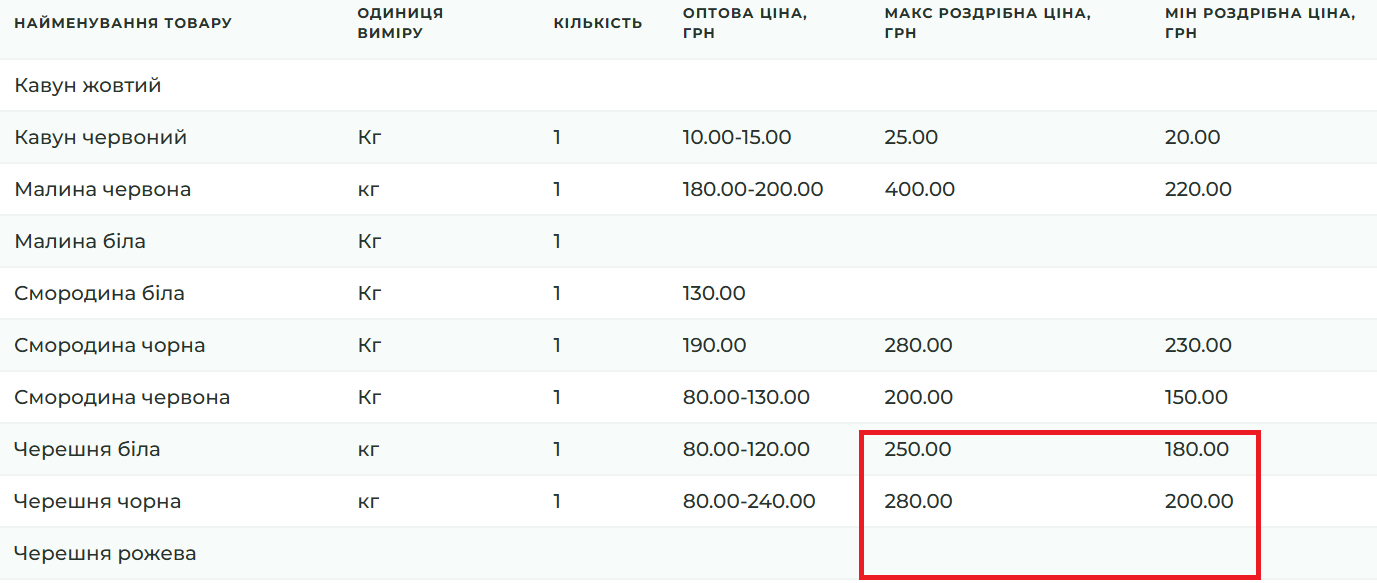Select the Кавун жовтий row

click(688, 85)
